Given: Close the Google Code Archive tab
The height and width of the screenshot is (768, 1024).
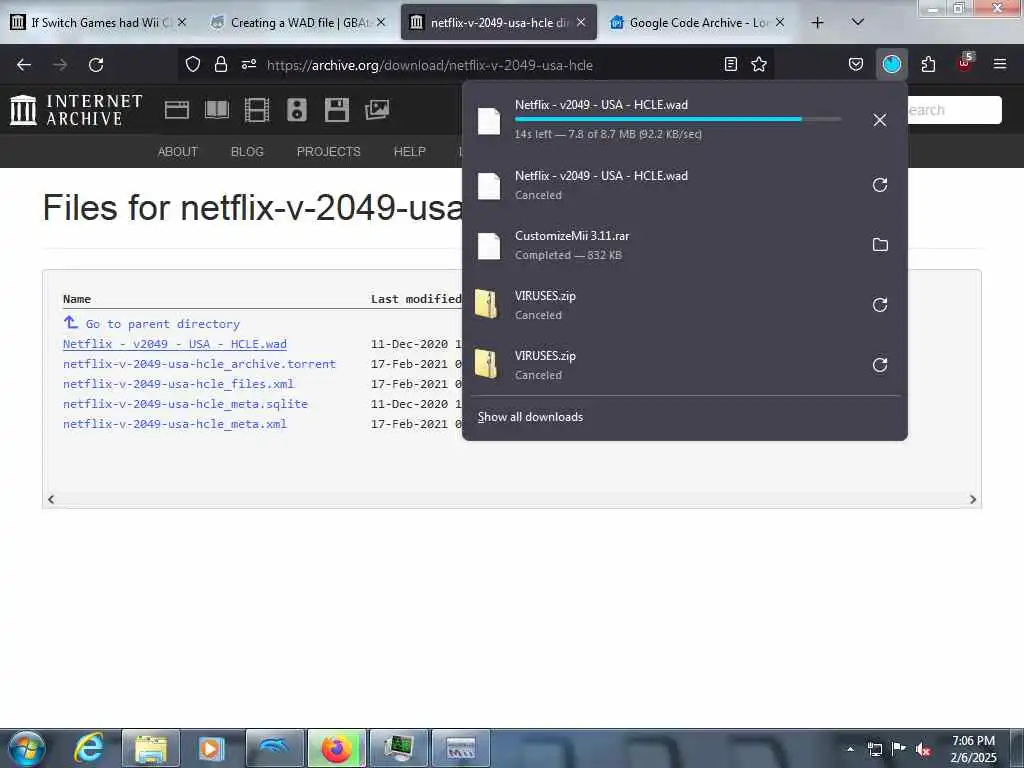Looking at the screenshot, I should click(780, 22).
